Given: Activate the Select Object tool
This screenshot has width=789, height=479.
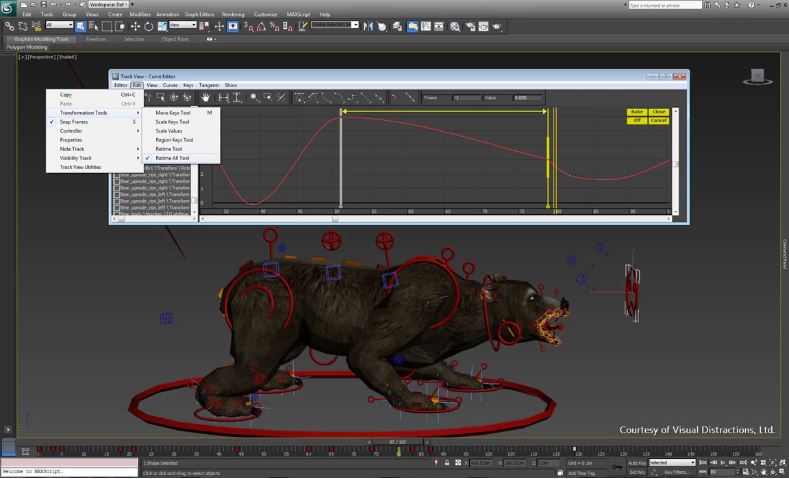Looking at the screenshot, I should (81, 26).
